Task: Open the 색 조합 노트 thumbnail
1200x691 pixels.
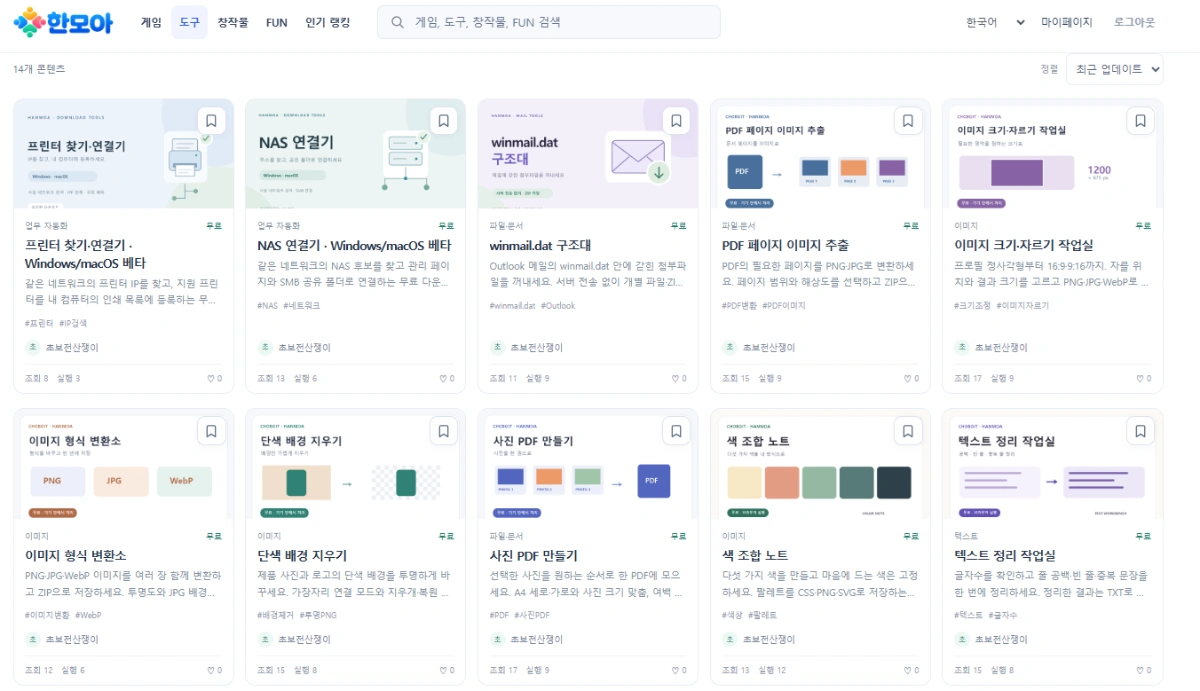Action: point(820,464)
